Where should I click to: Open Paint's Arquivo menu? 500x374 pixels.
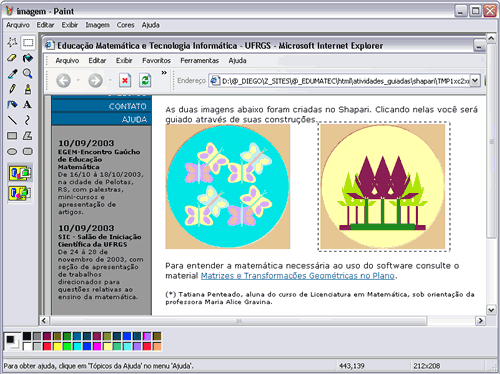click(18, 25)
